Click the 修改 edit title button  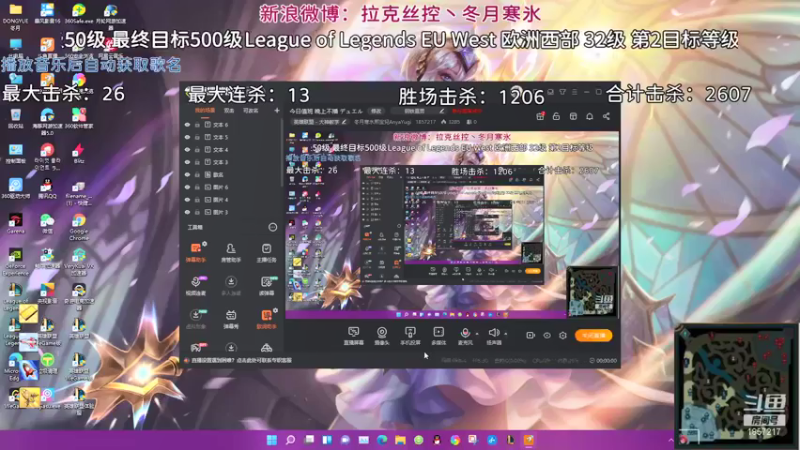tap(376, 111)
